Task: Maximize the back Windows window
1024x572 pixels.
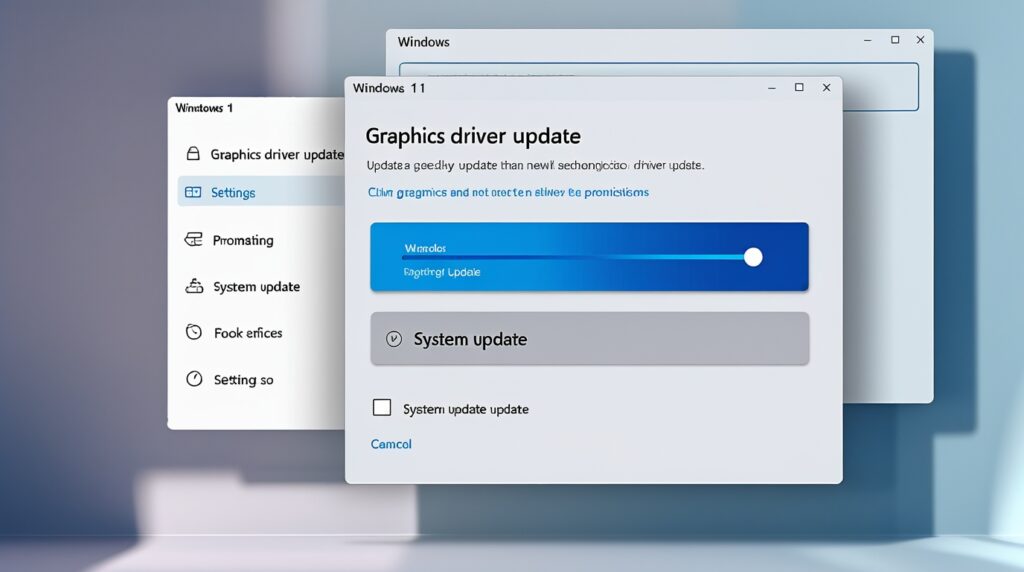Action: [895, 40]
